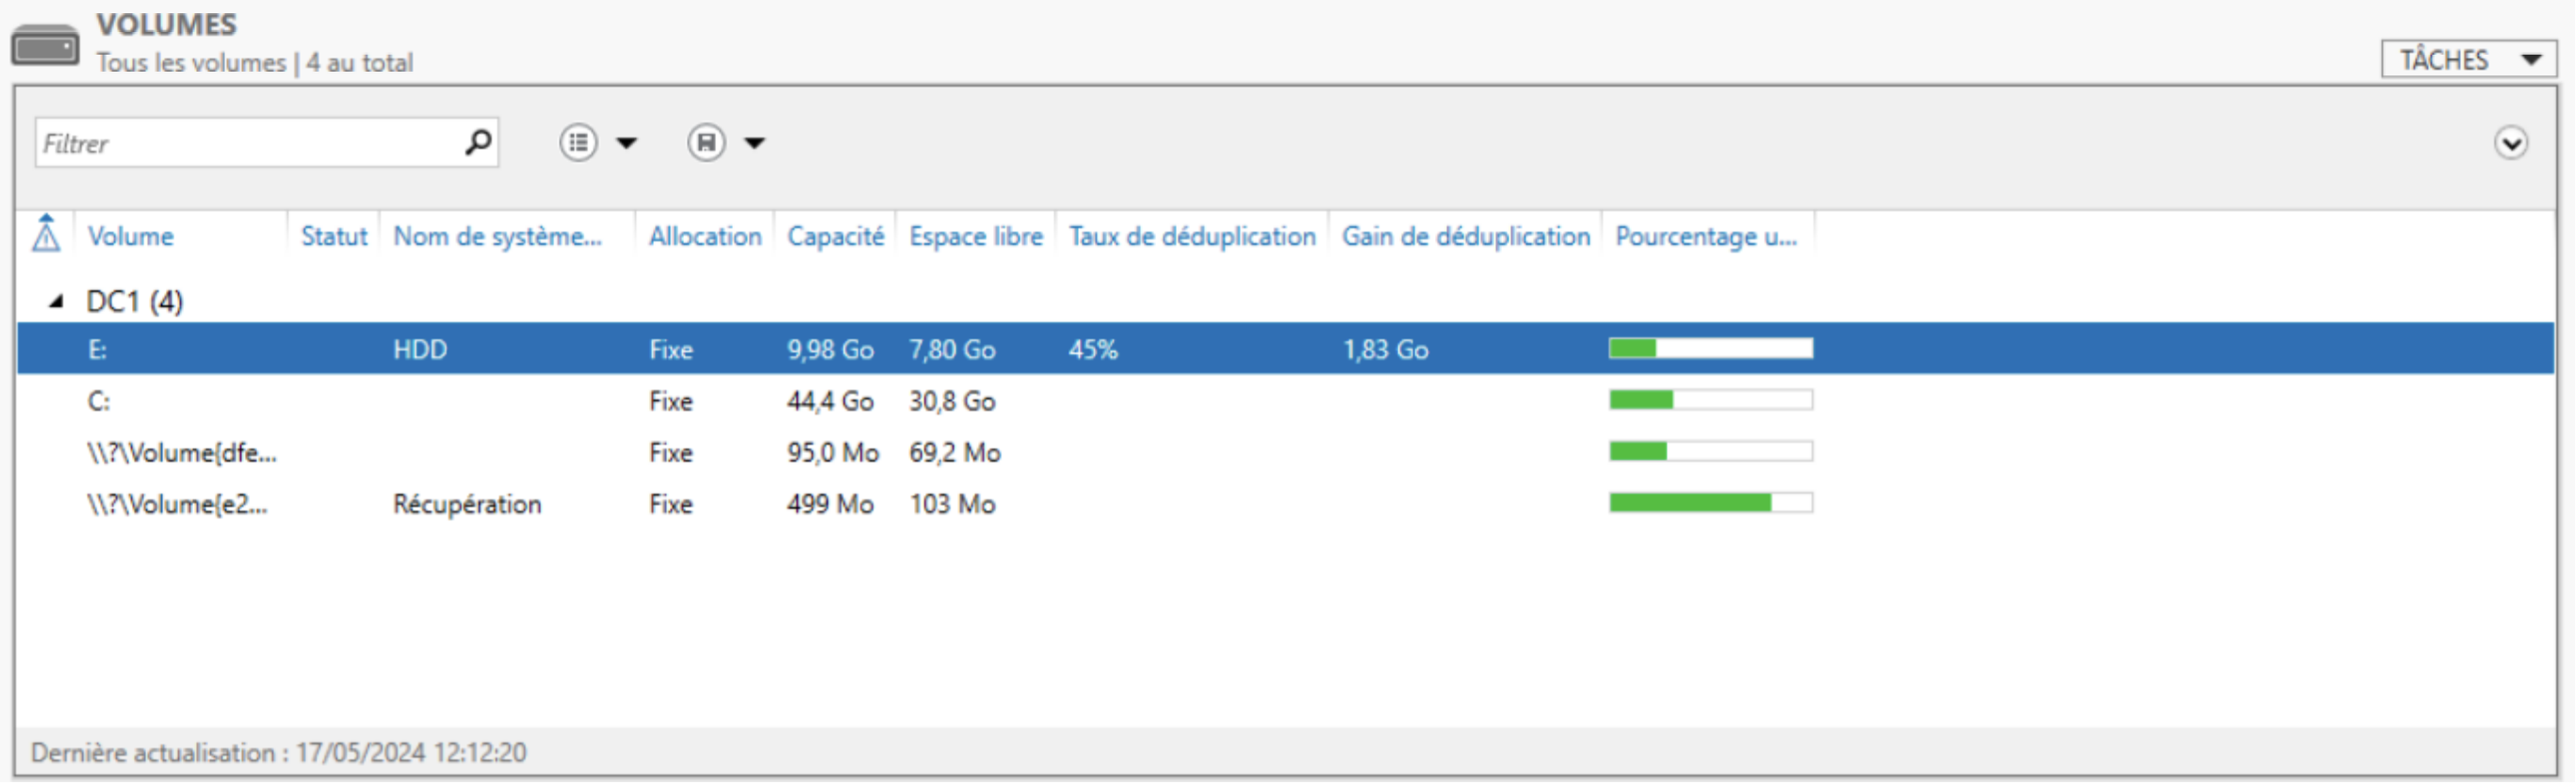Viewport: 2576px width, 784px height.
Task: Click the Fixe allocation cell for E:
Action: click(671, 350)
